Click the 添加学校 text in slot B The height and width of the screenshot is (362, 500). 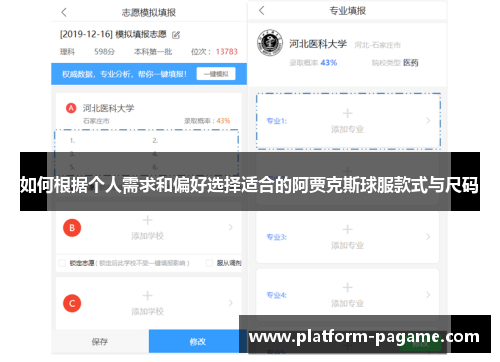[x=147, y=236]
